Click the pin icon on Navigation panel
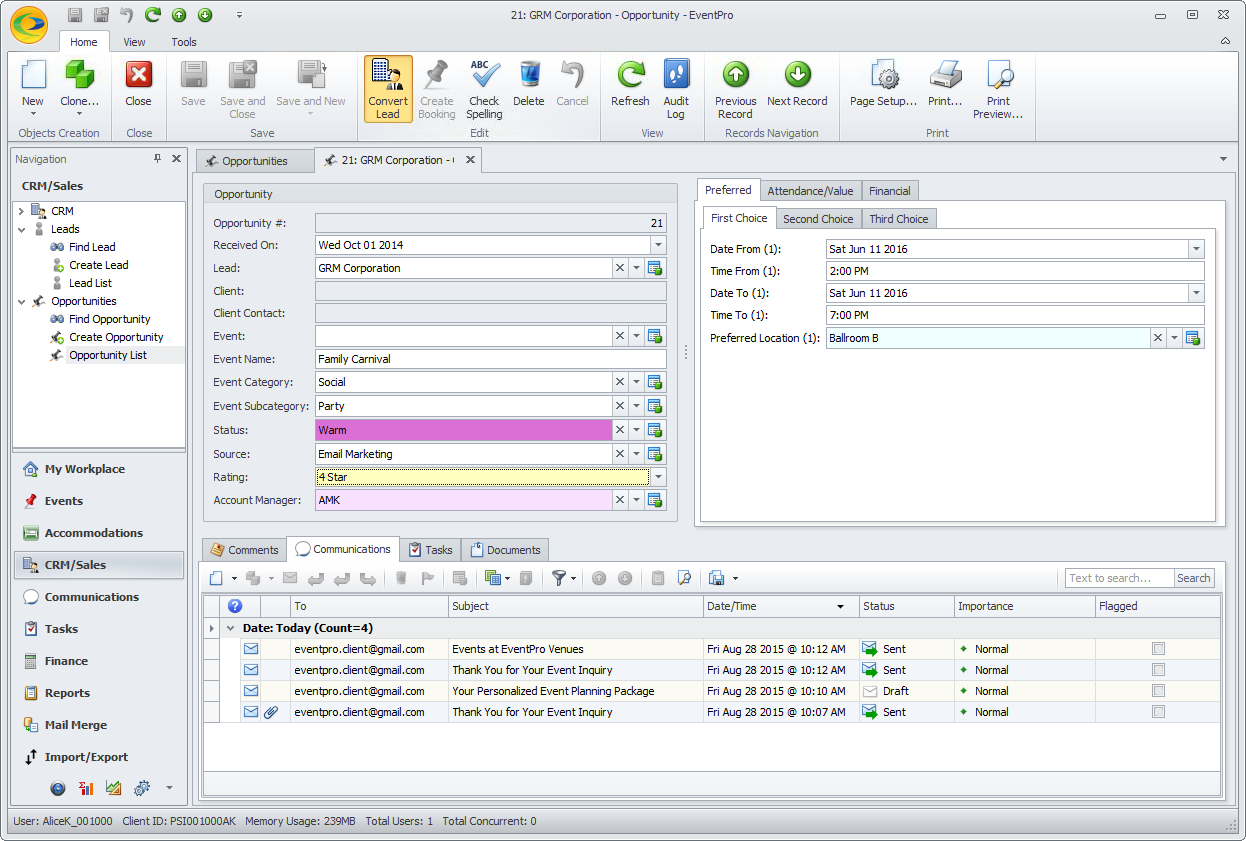This screenshot has height=841, width=1246. tap(157, 159)
